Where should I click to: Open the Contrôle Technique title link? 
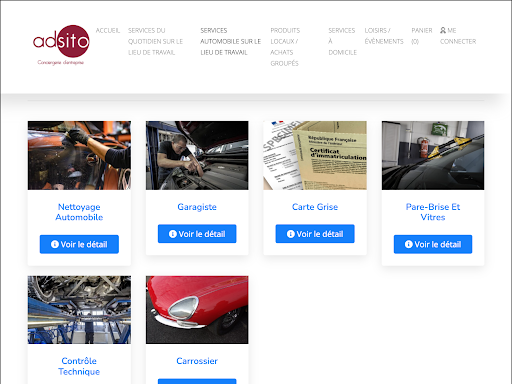79,366
